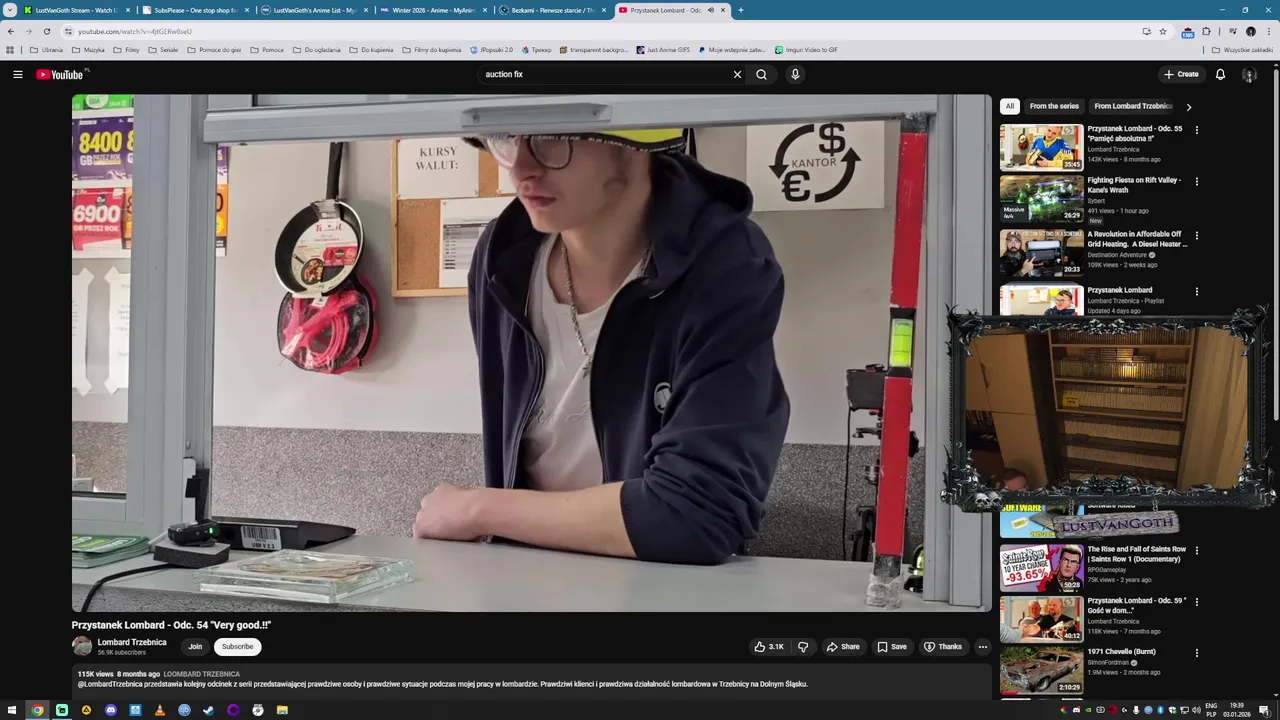Start voice search with the microphone
This screenshot has height=720, width=1280.
795,74
